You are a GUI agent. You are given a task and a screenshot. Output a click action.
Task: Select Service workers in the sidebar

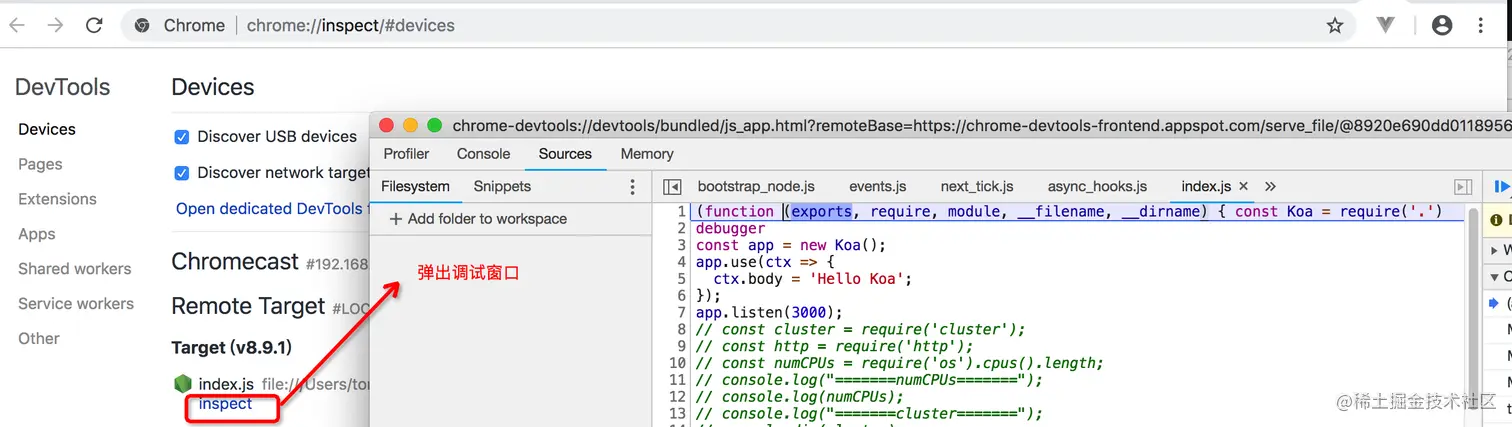click(x=76, y=303)
